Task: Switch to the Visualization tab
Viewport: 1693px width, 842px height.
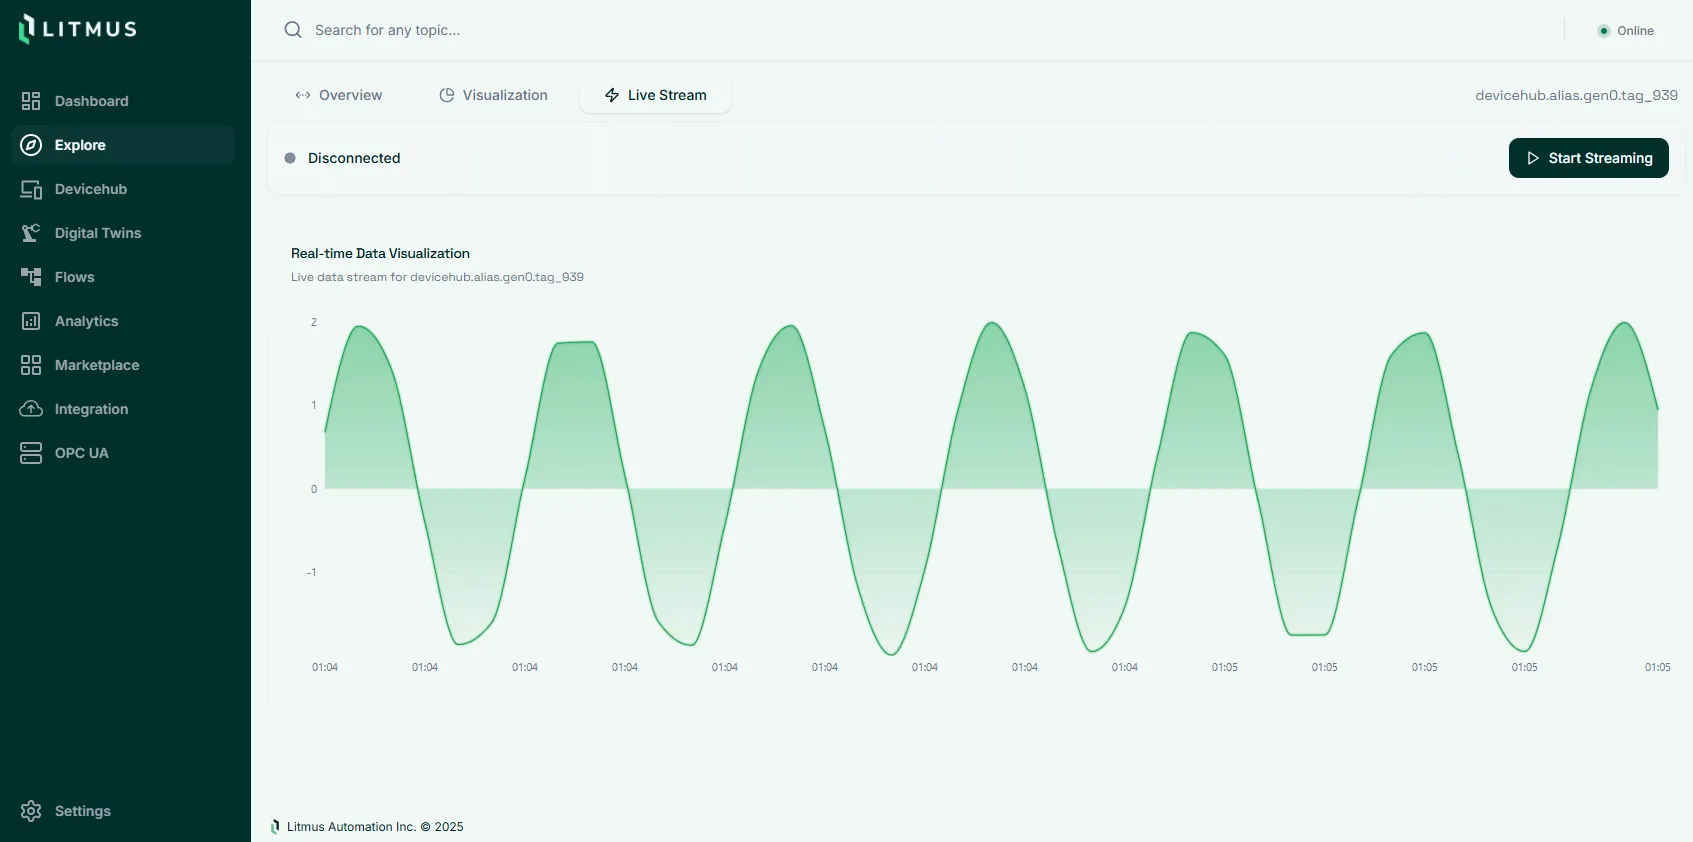Action: pos(494,95)
